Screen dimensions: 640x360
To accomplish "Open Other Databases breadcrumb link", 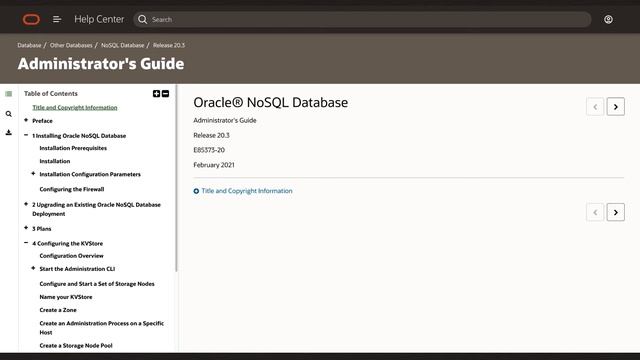I will [71, 45].
